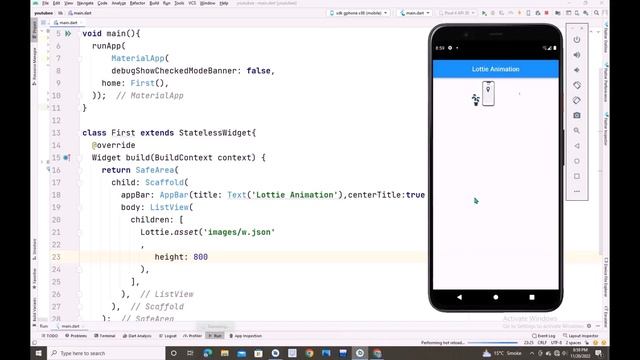Open the File menu

[x=45, y=3]
